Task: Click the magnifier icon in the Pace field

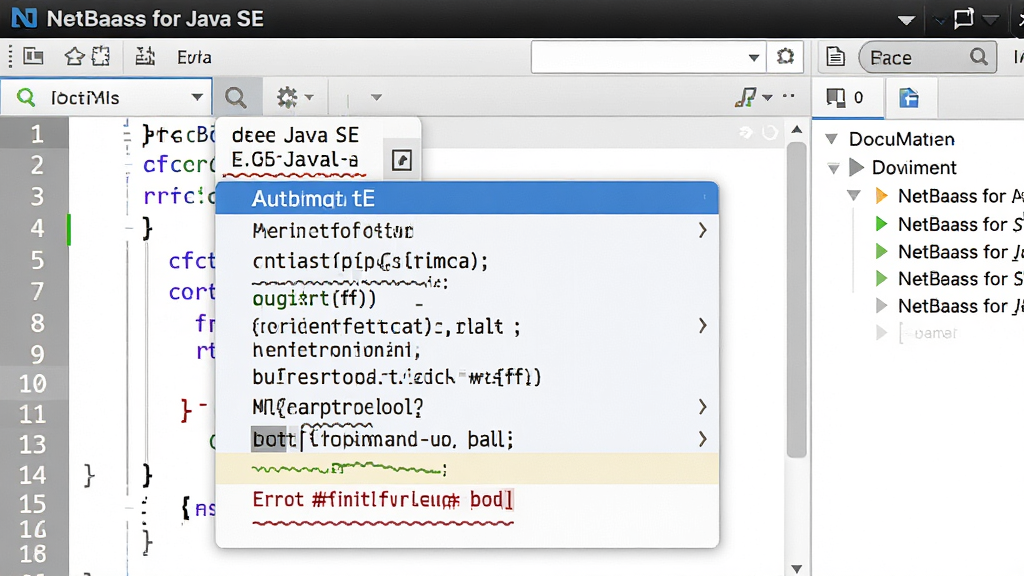Action: coord(978,57)
